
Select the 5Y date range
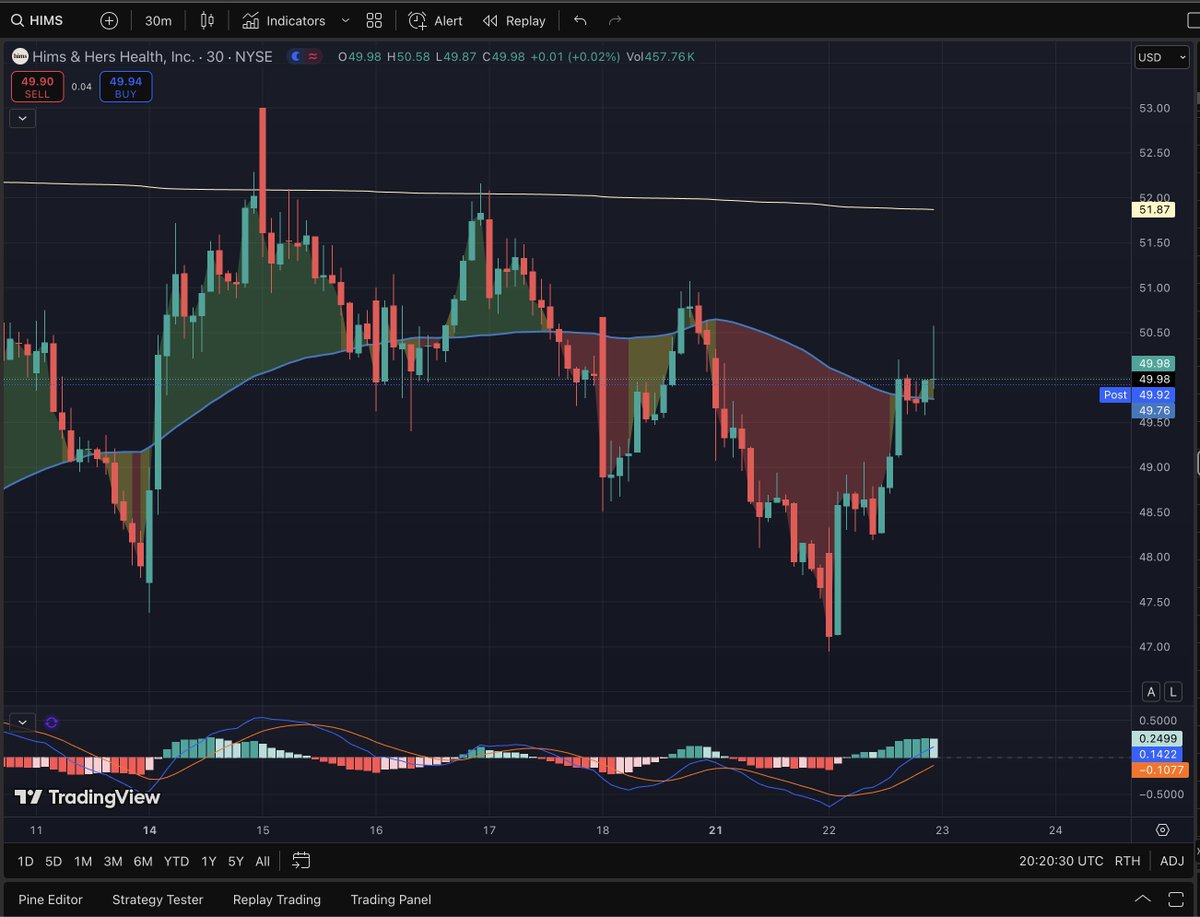(236, 861)
